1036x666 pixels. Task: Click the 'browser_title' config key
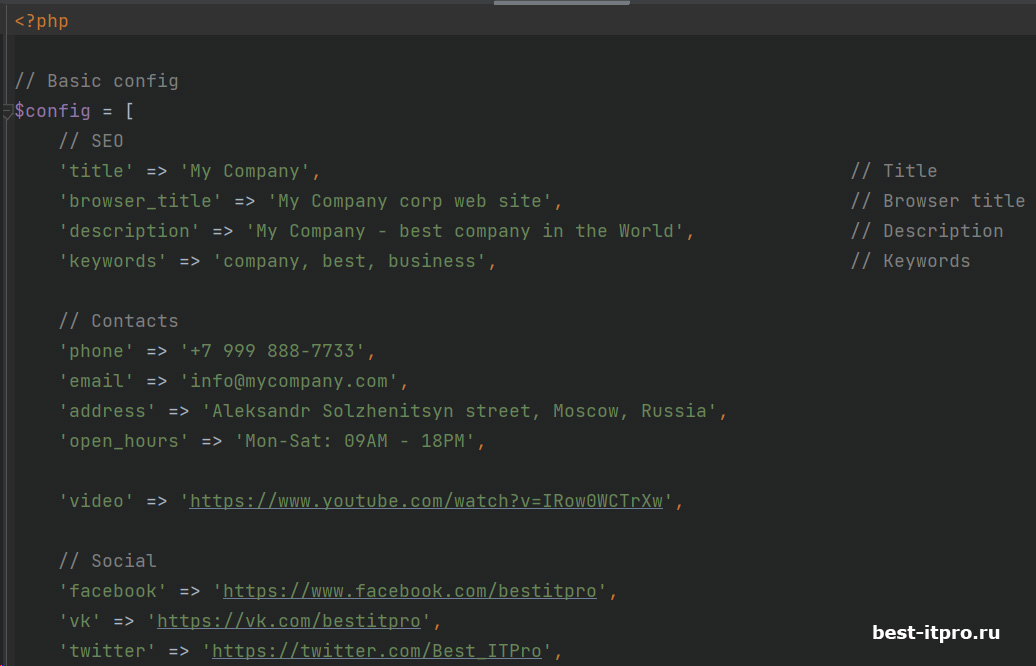[x=138, y=200]
